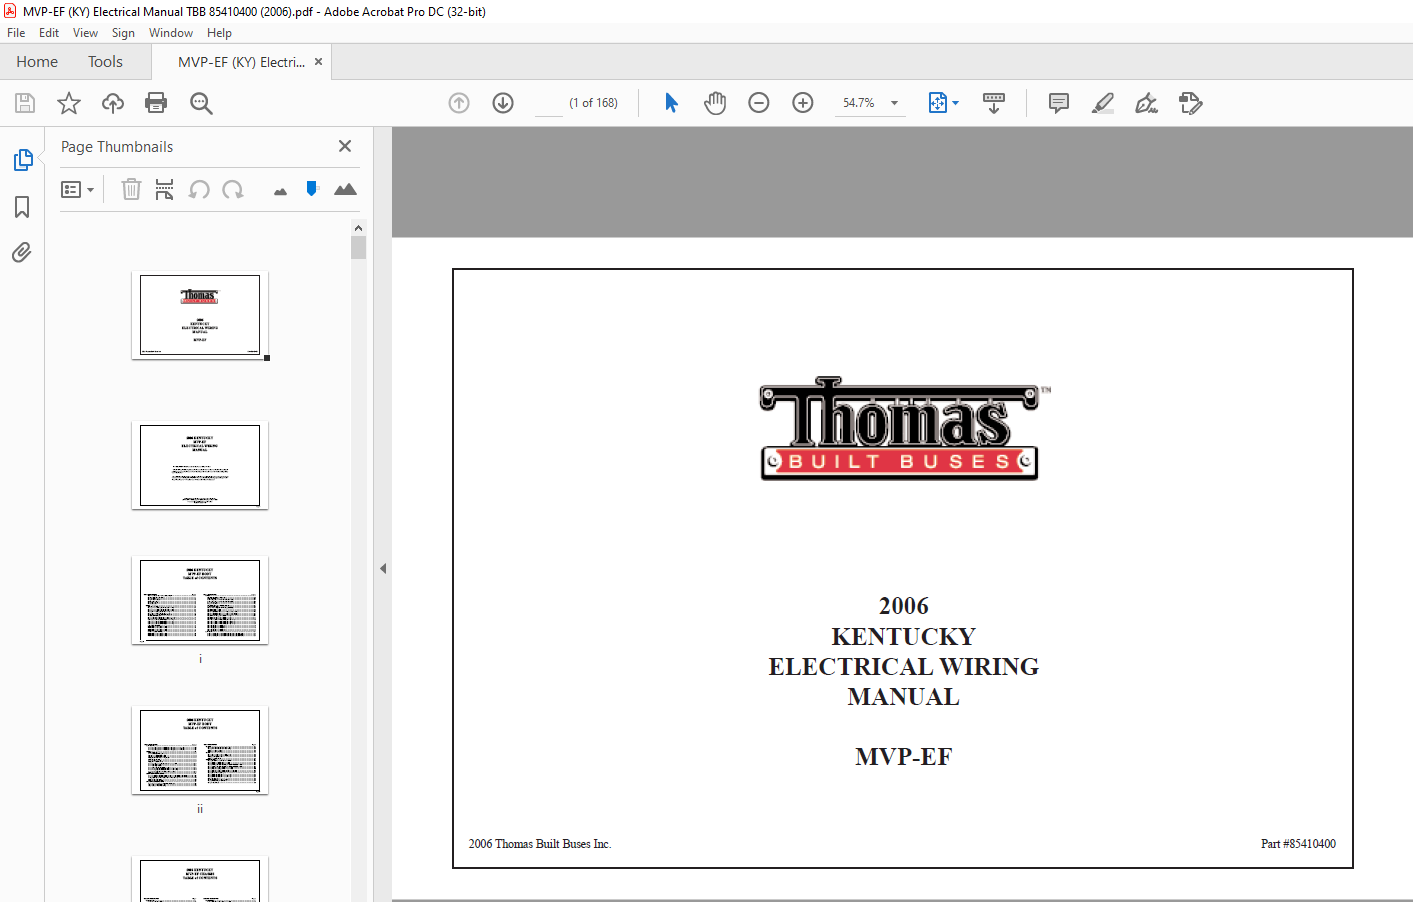Click the upload to cloud icon
The width and height of the screenshot is (1413, 902).
113,103
